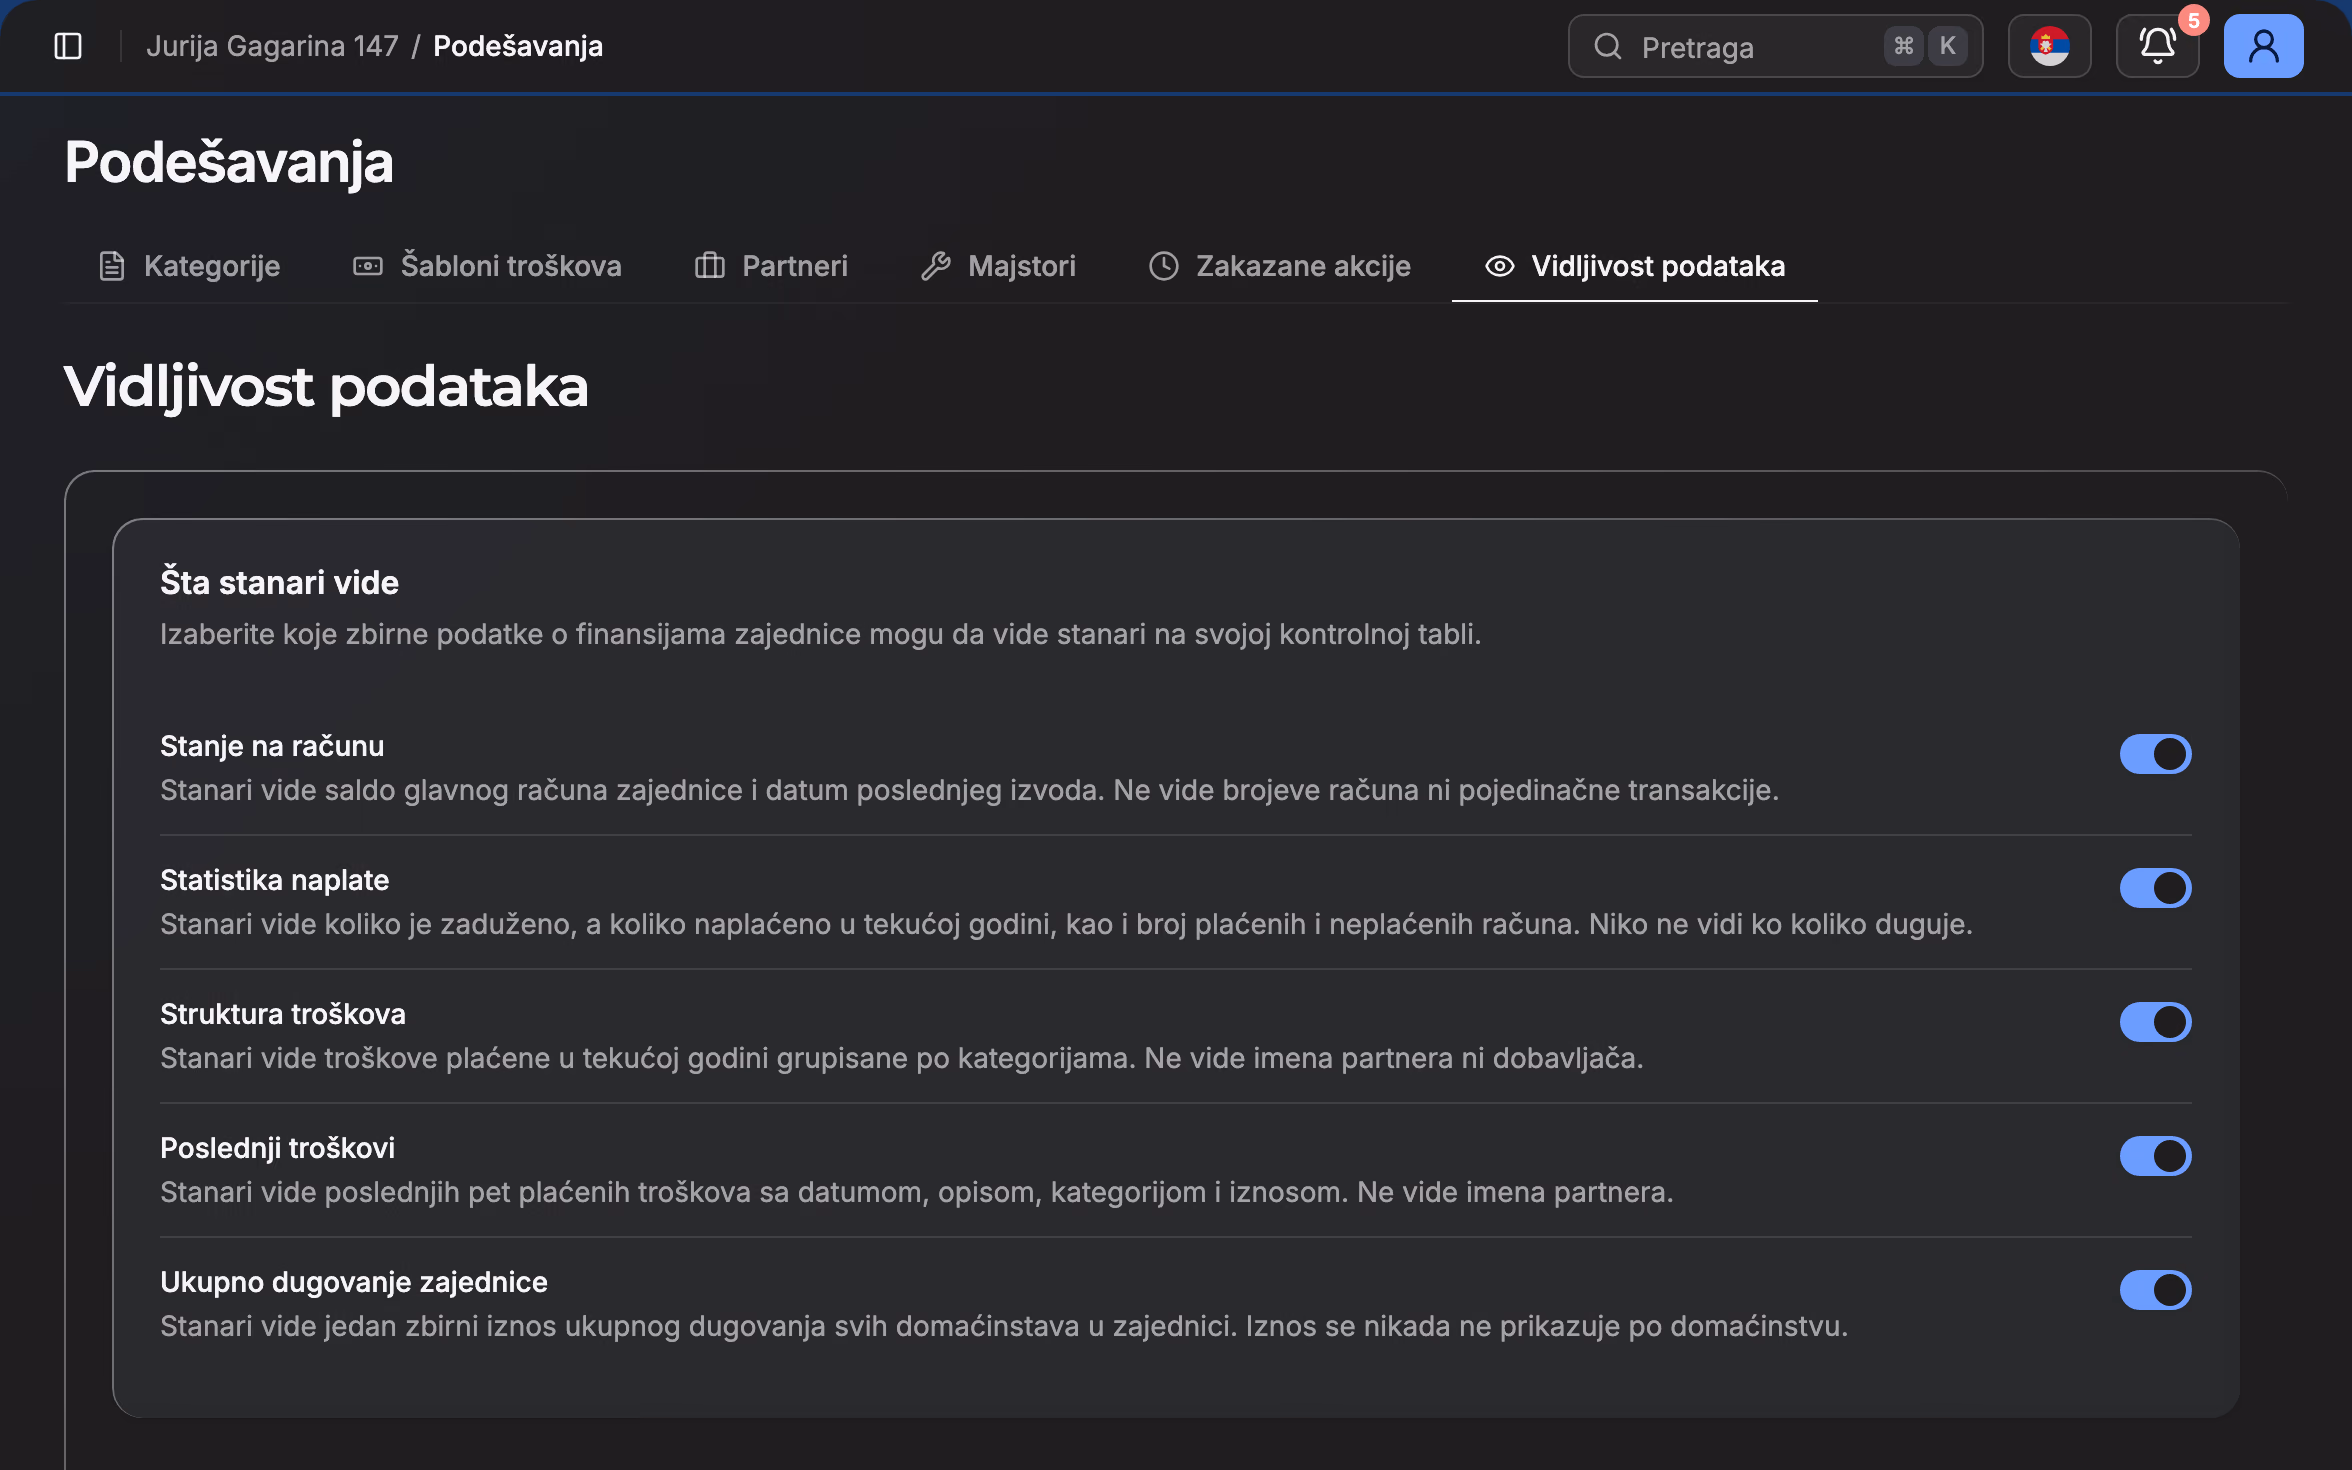This screenshot has height=1470, width=2352.
Task: Click the Zakazane akcije clock icon
Action: click(1163, 266)
